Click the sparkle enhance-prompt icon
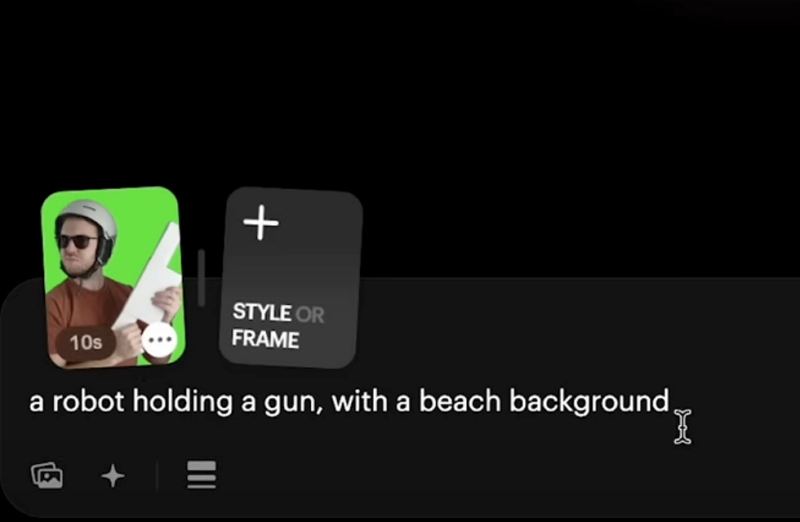Screen dimensions: 800x522 point(113,476)
